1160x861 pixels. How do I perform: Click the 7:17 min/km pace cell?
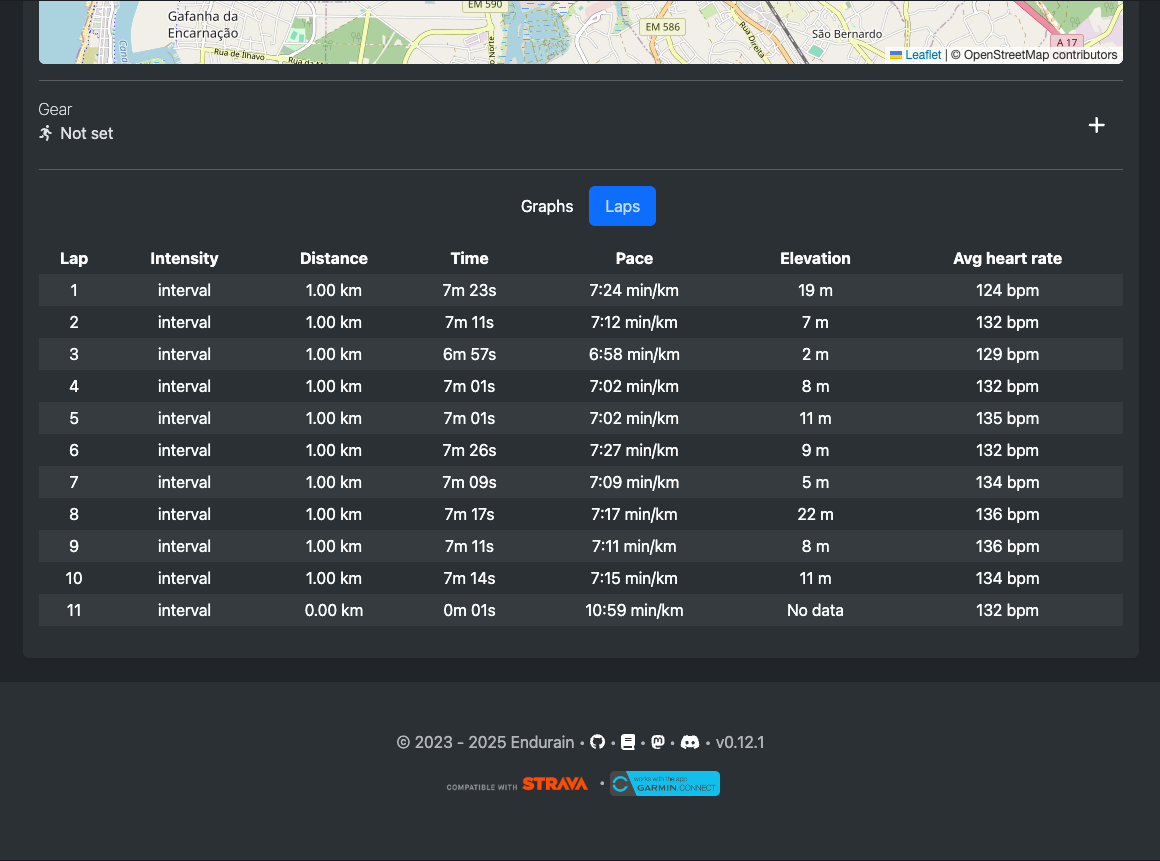[x=634, y=514]
